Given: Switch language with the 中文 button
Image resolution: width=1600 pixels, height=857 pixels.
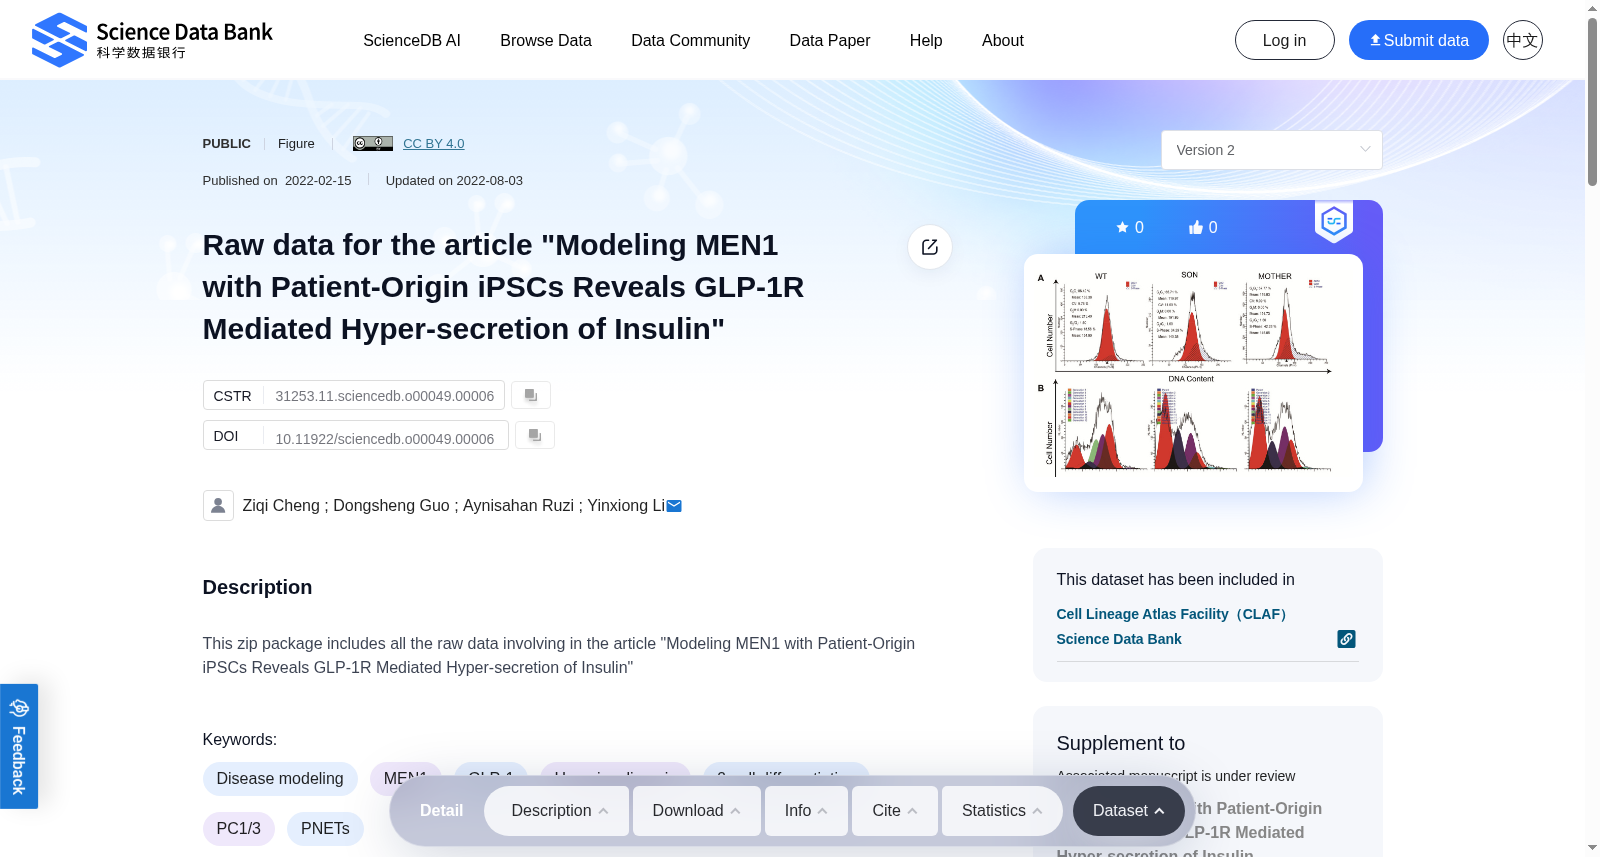Looking at the screenshot, I should click(1522, 40).
